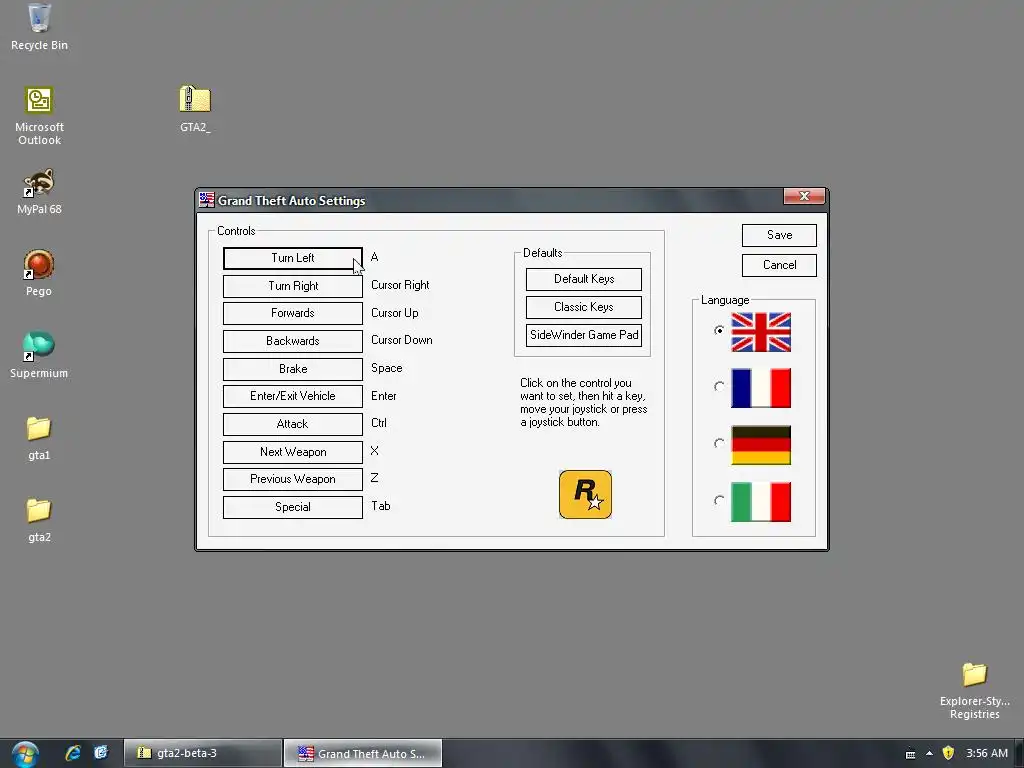Cancel the settings dialog
Viewport: 1024px width, 768px height.
pyautogui.click(x=779, y=265)
